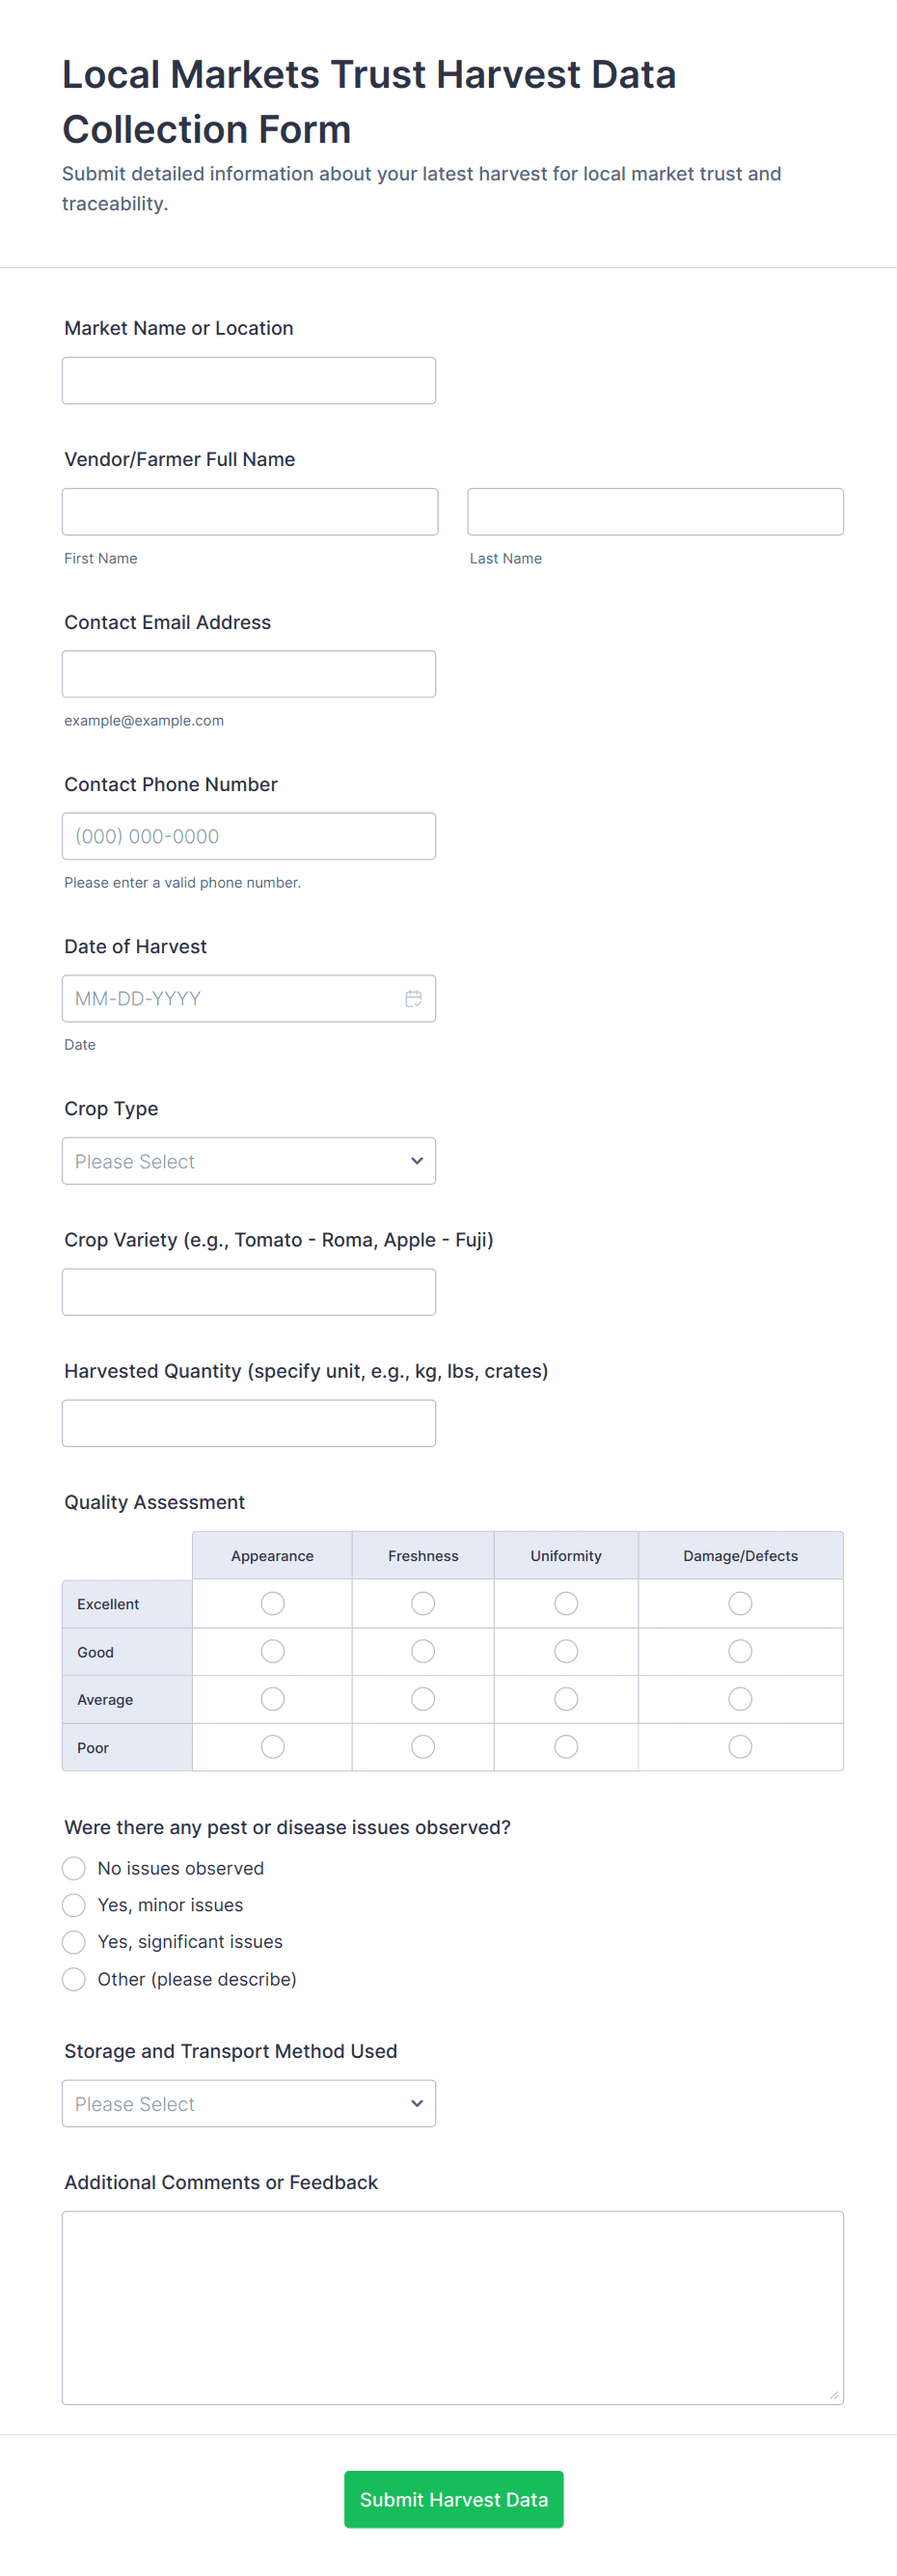Focus the First Name input
This screenshot has width=897, height=2576.
pyautogui.click(x=250, y=511)
